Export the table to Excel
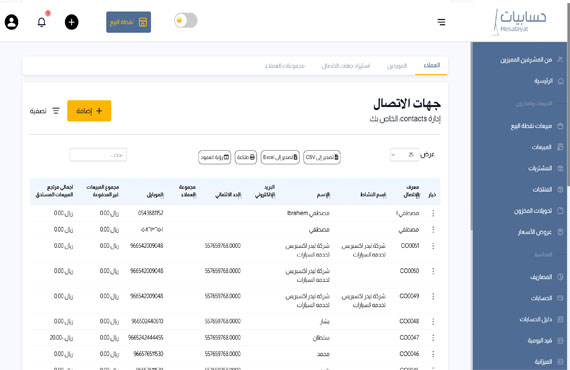570x370 pixels. [x=280, y=157]
